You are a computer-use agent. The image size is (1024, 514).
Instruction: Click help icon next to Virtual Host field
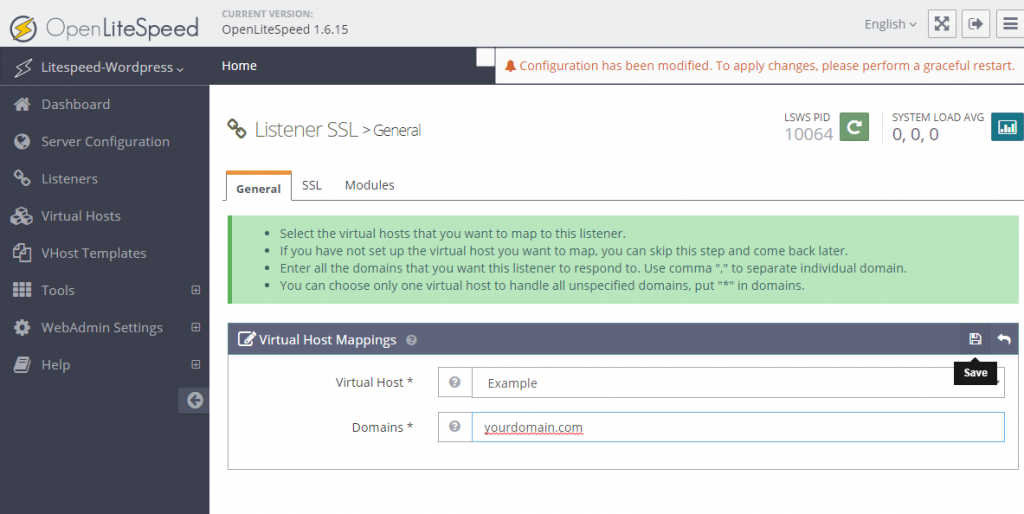pos(455,382)
